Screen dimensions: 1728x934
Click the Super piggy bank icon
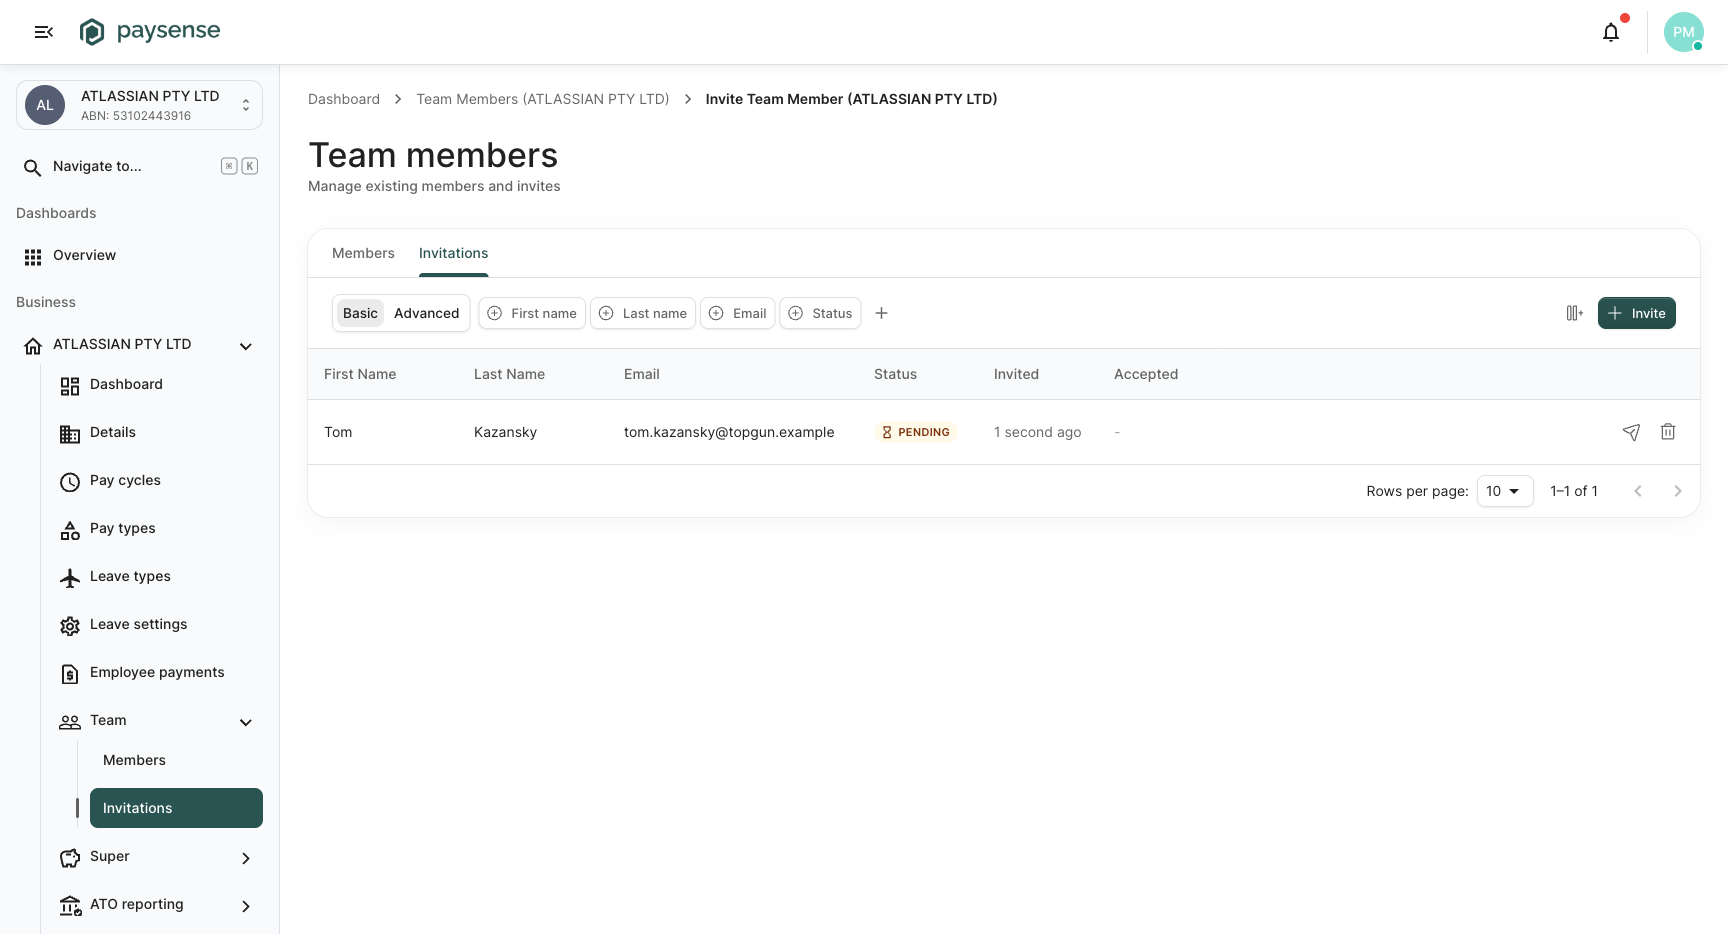tap(70, 858)
